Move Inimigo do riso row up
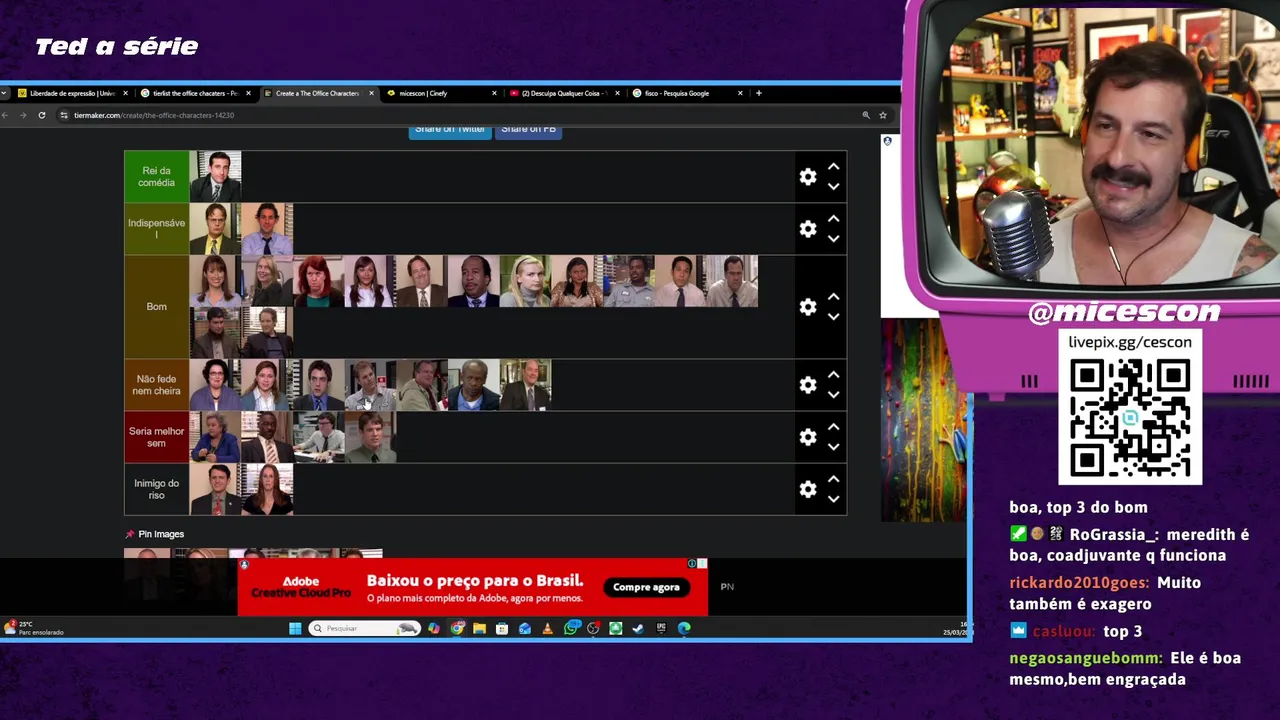 tap(833, 479)
